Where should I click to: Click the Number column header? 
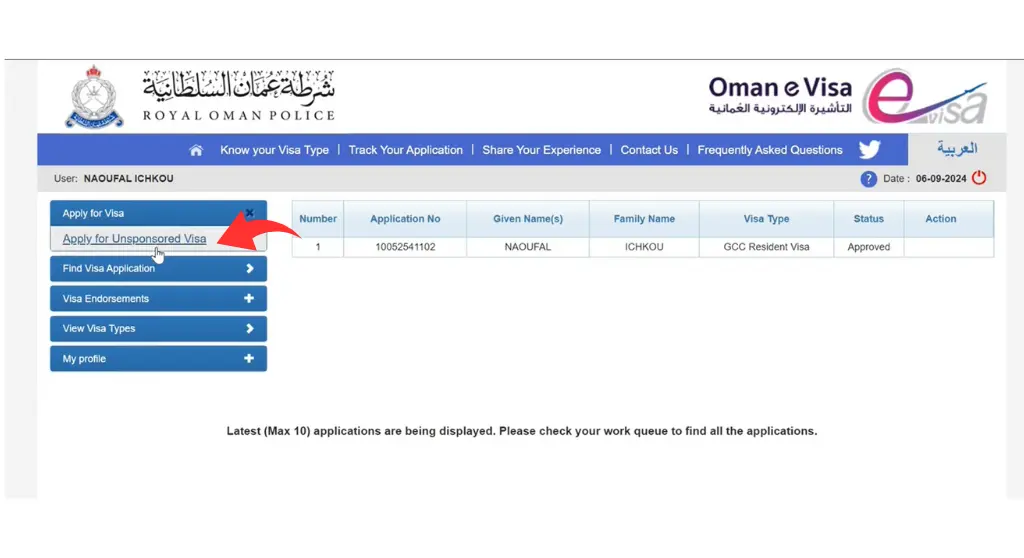coord(318,219)
